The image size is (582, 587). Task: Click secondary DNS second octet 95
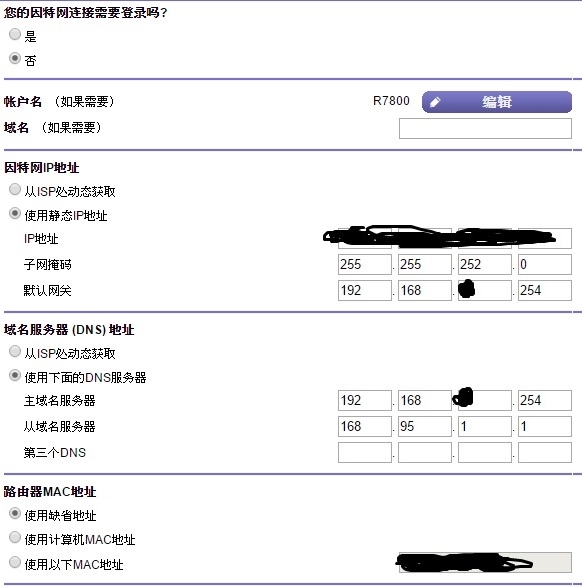pos(425,426)
